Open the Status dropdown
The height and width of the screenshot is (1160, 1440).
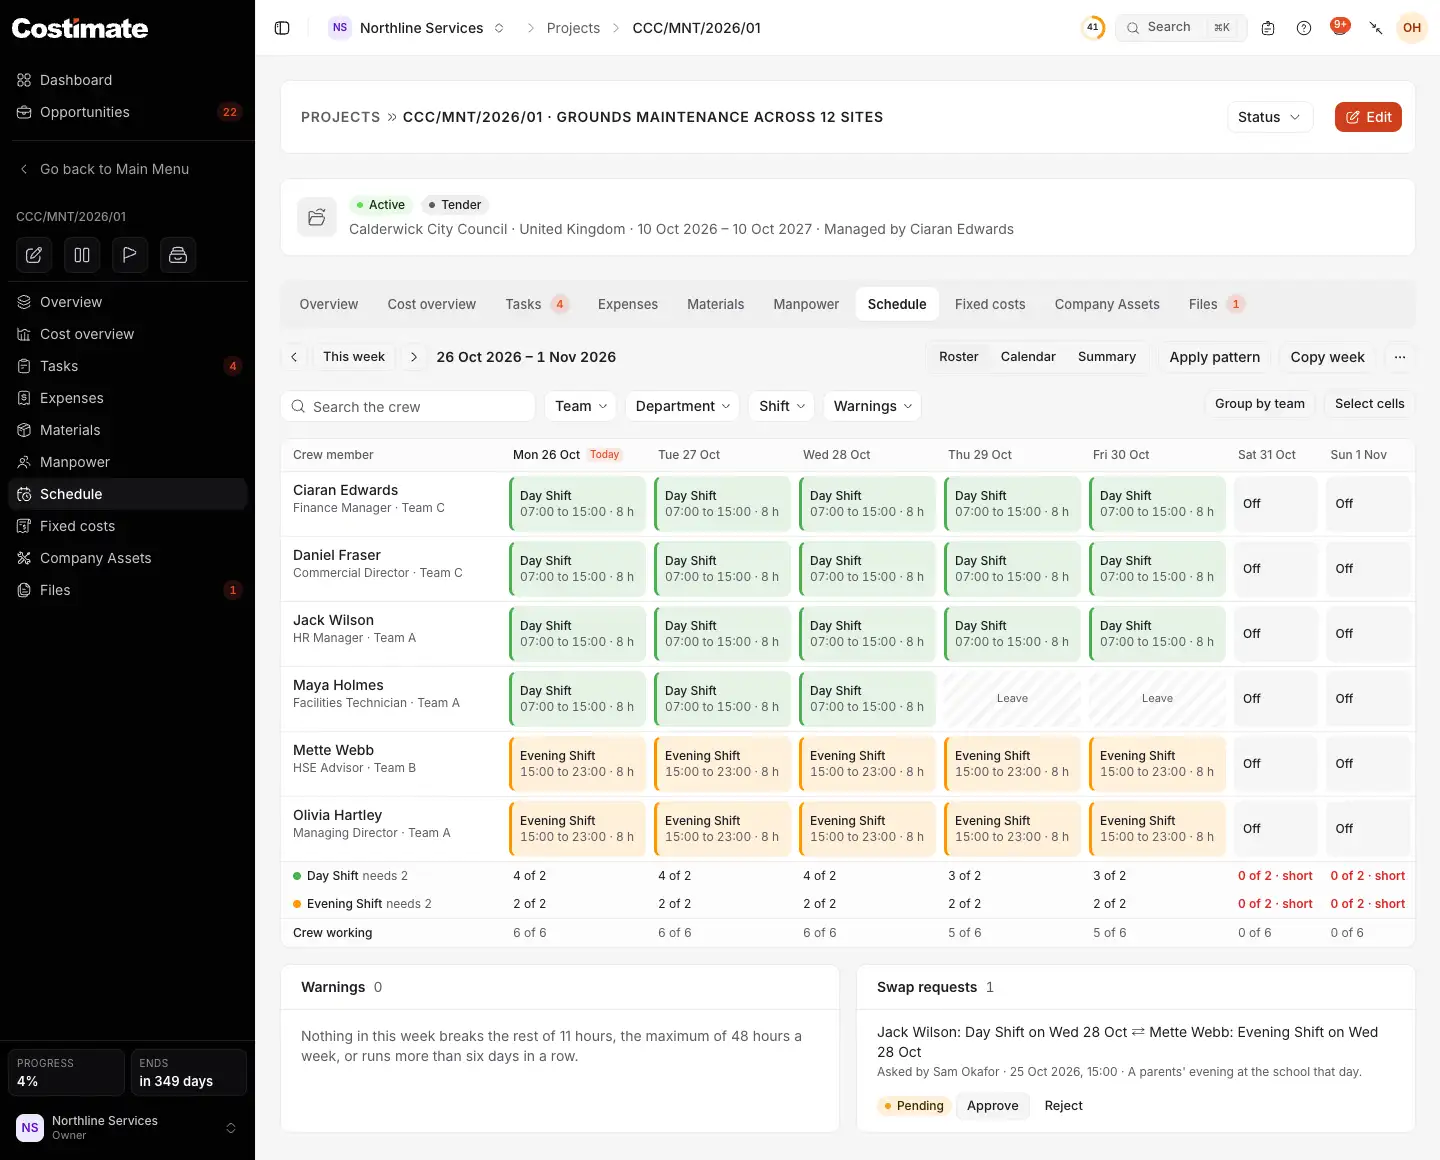click(x=1270, y=117)
